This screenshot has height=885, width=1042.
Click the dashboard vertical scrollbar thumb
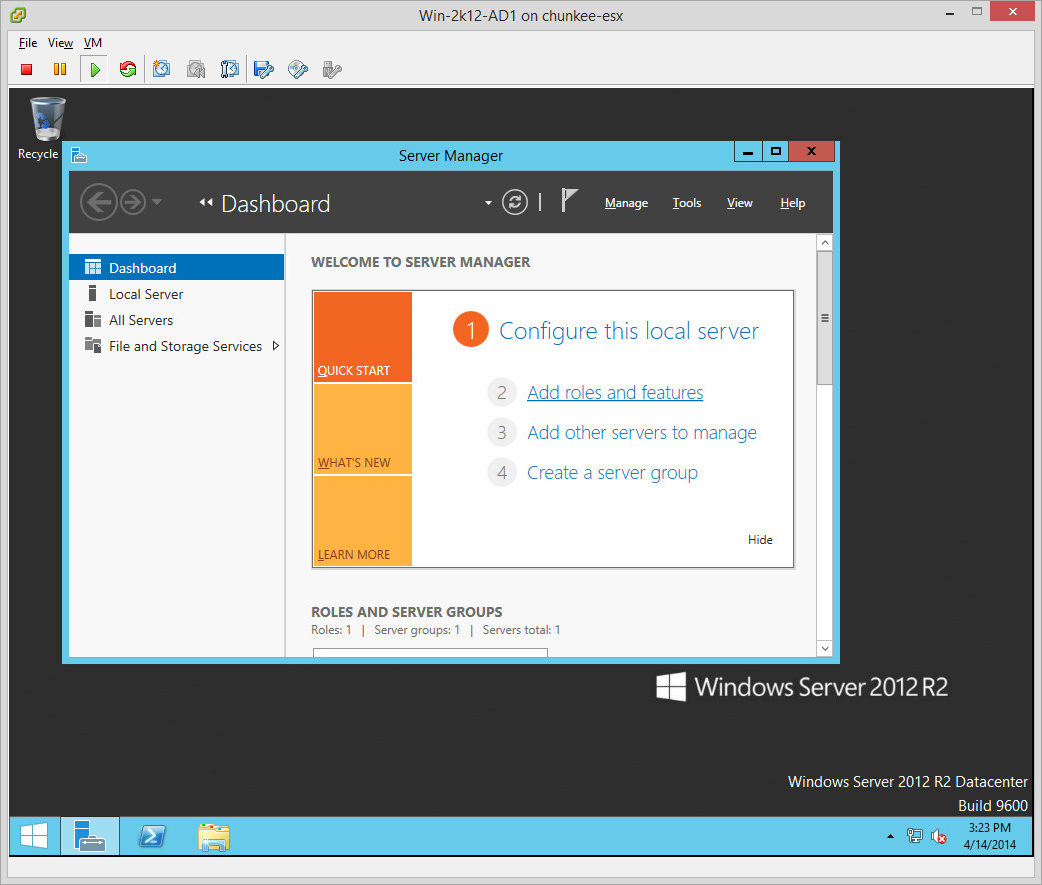[x=824, y=318]
